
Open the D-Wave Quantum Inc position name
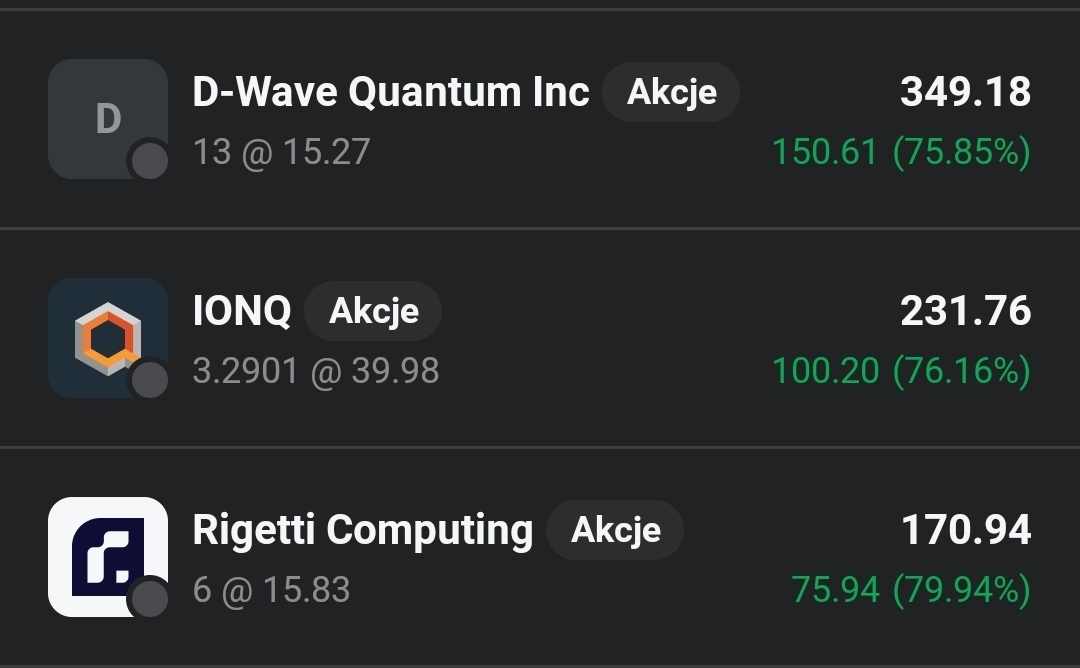391,92
